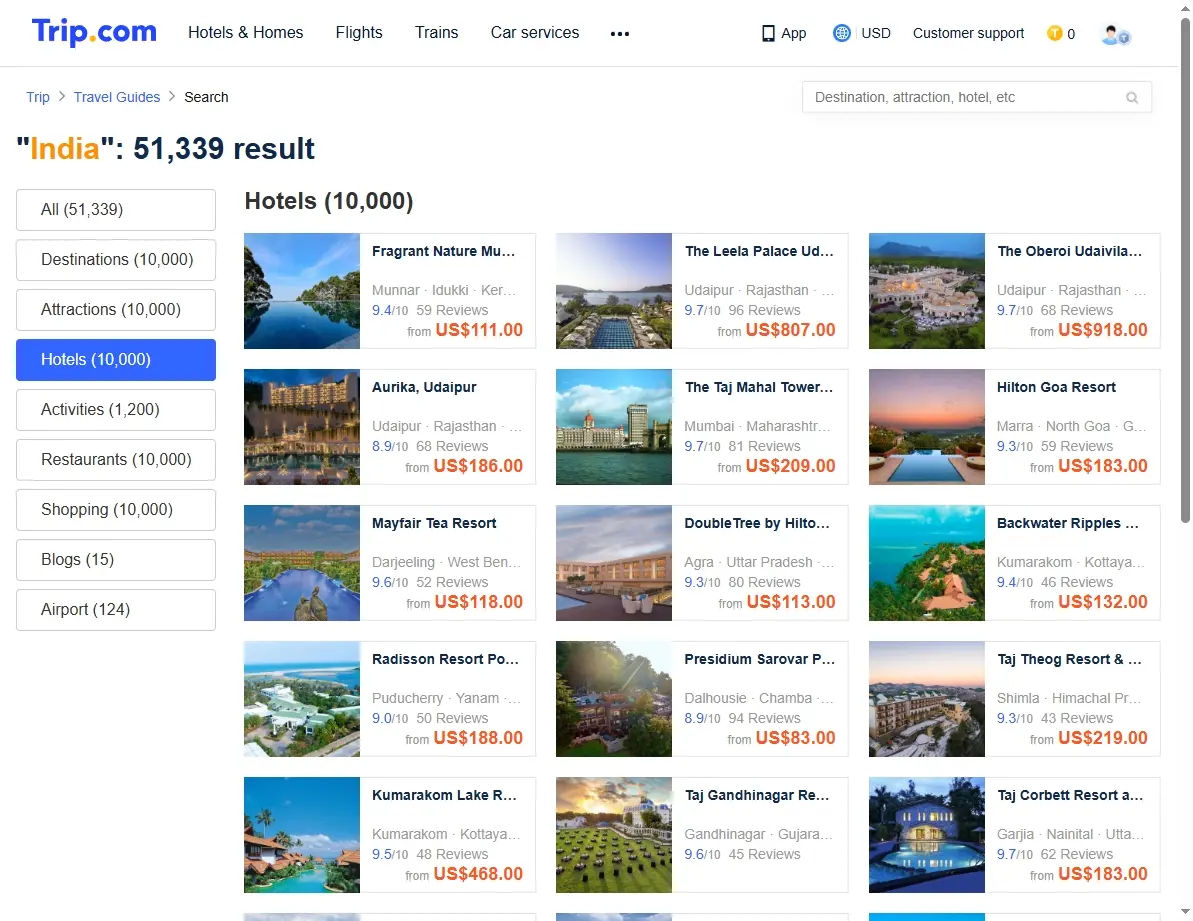The image size is (1193, 921).
Task: Click the search magnifier icon
Action: tap(1132, 97)
